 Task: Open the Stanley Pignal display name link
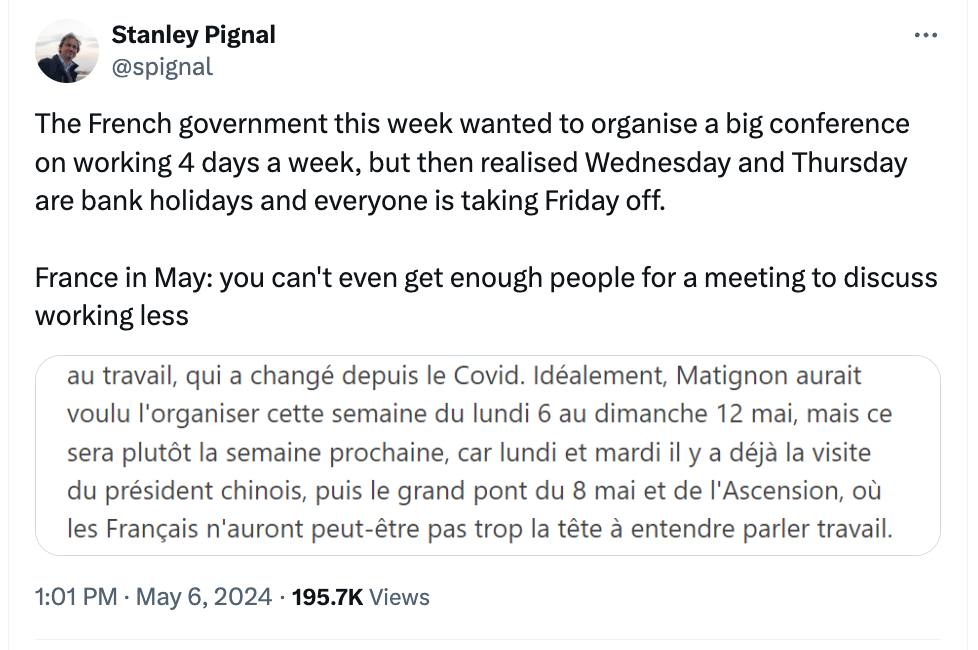(193, 35)
